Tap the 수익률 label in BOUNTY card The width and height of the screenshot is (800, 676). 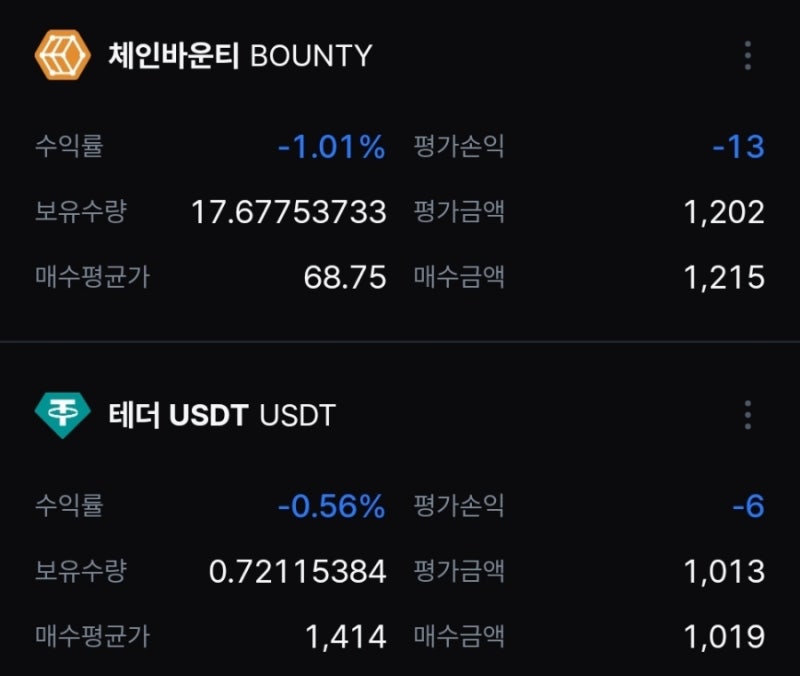(x=69, y=147)
